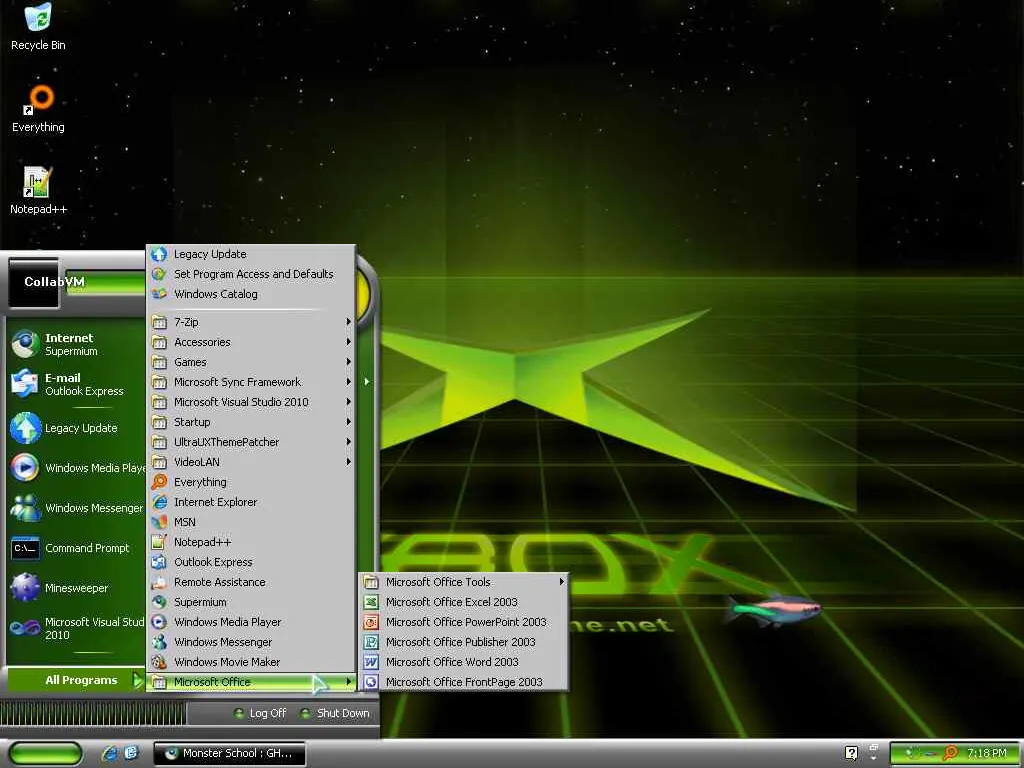Open Outlook Express in All Programs list

coord(251,562)
